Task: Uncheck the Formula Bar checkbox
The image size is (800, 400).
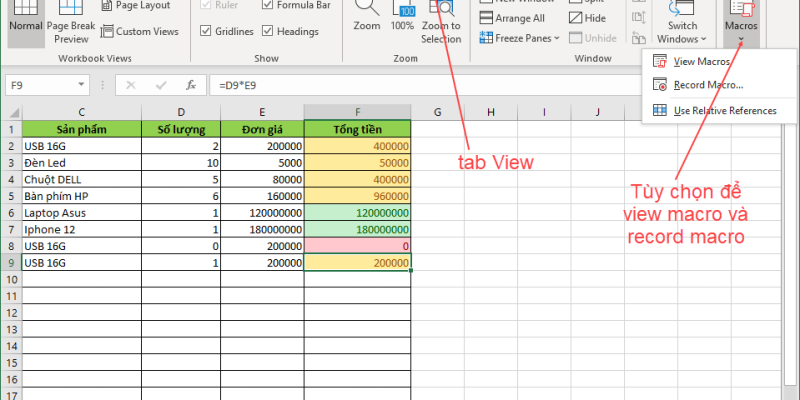Action: pos(268,5)
